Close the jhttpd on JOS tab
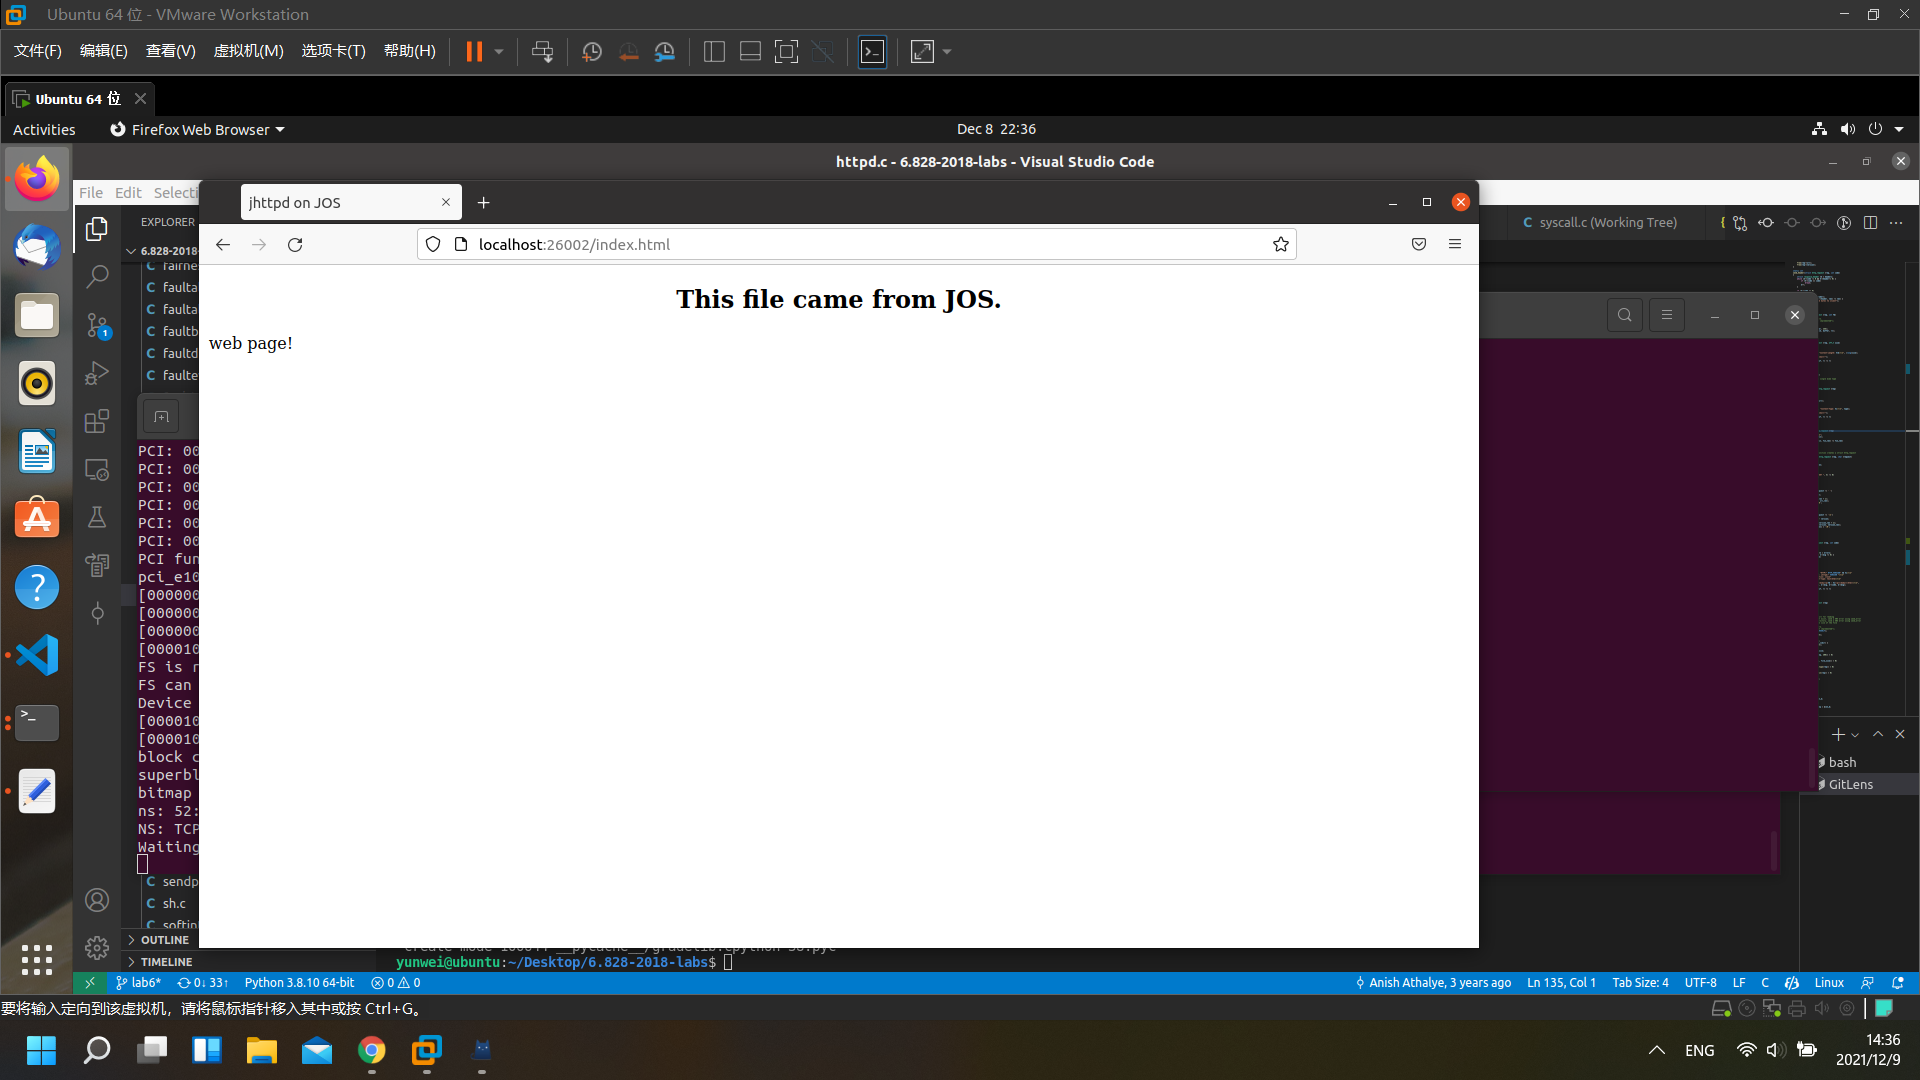Viewport: 1920px width, 1080px height. (446, 203)
